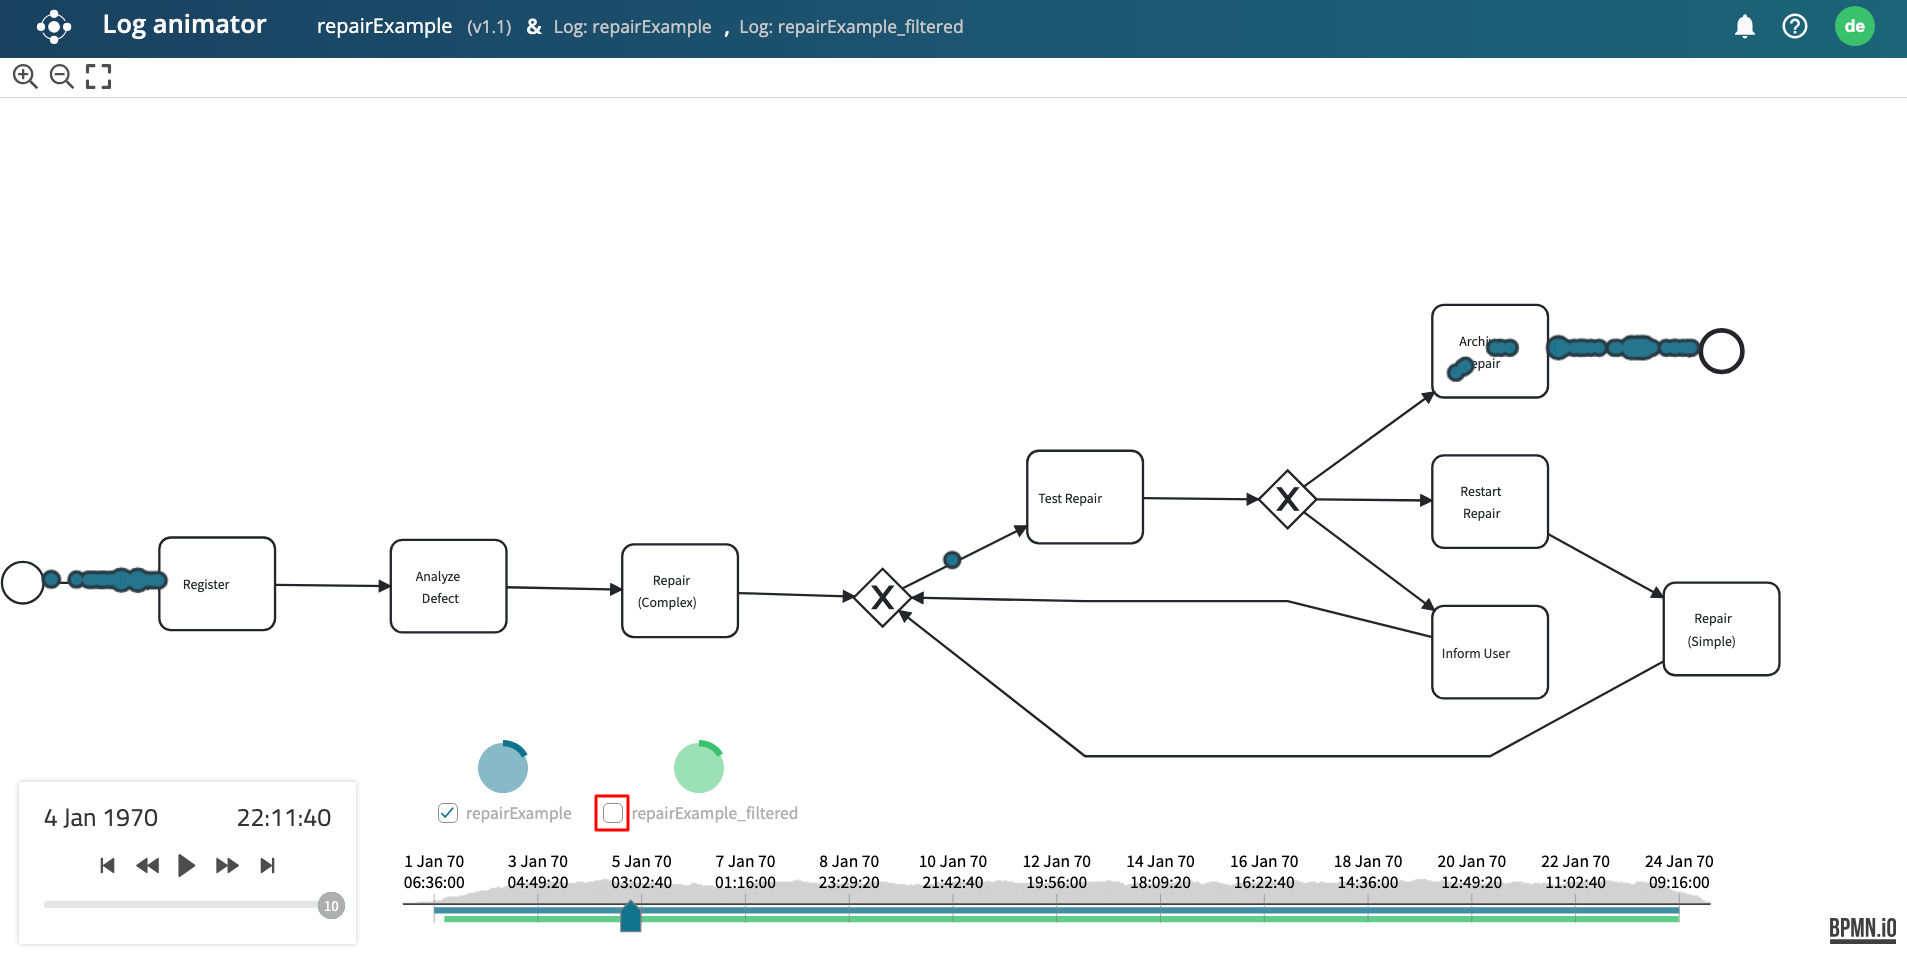Viewport: 1907px width, 962px height.
Task: Click the BPMN.iO logo link
Action: [1862, 929]
